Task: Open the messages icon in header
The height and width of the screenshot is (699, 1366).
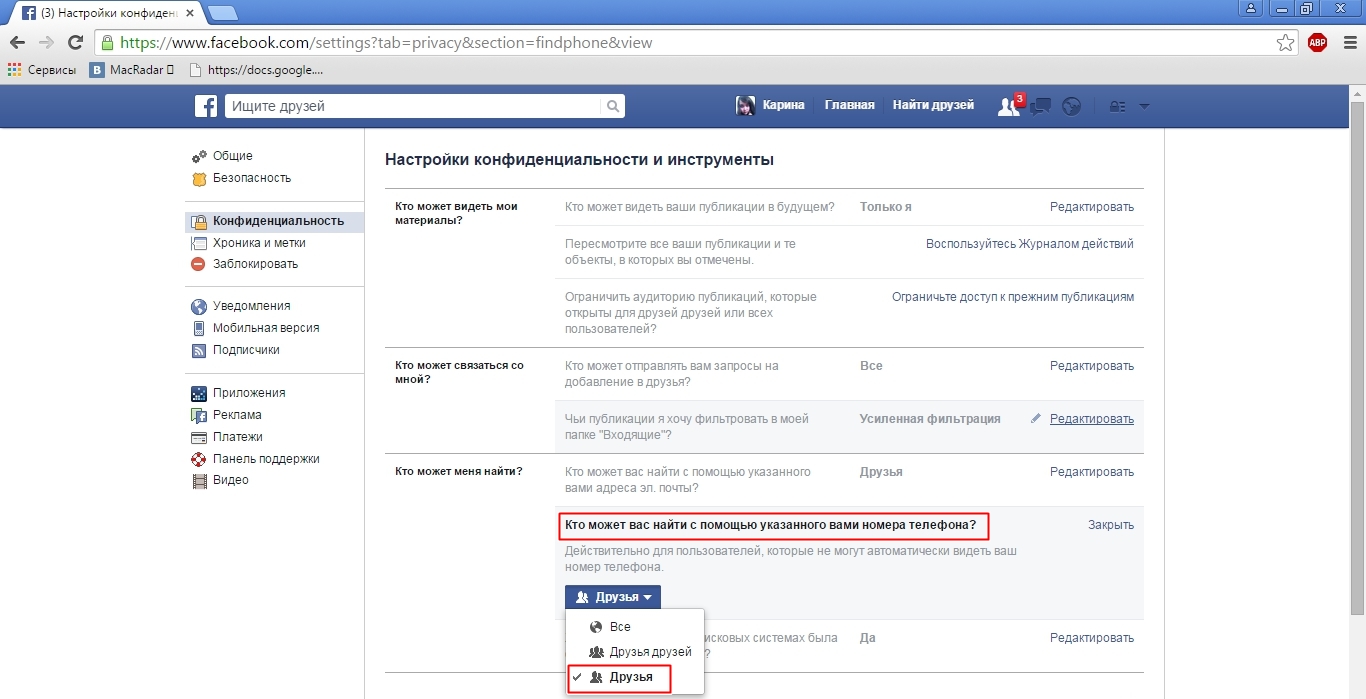Action: click(1040, 106)
